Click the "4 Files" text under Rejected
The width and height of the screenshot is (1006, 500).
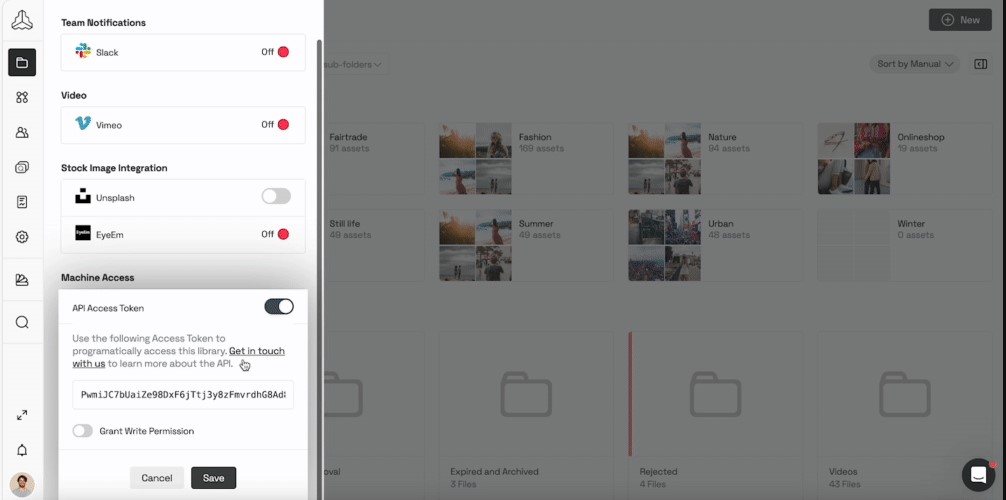coord(653,483)
